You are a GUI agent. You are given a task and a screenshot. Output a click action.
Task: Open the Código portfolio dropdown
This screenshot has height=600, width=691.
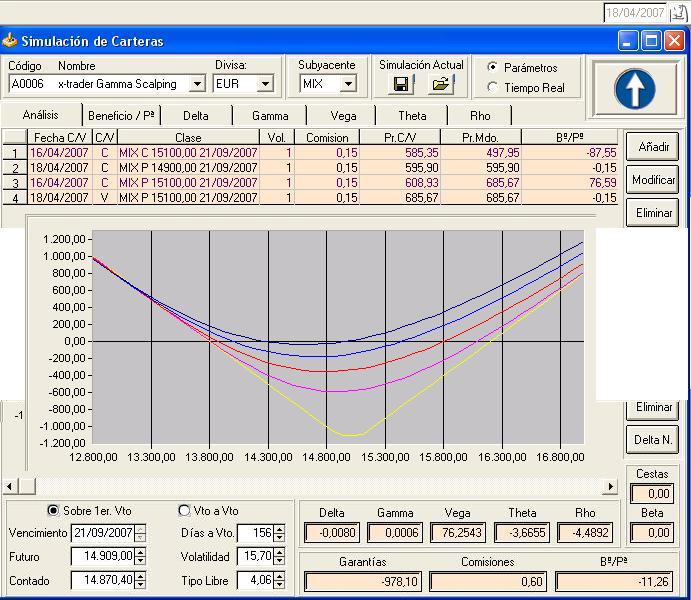click(x=196, y=85)
